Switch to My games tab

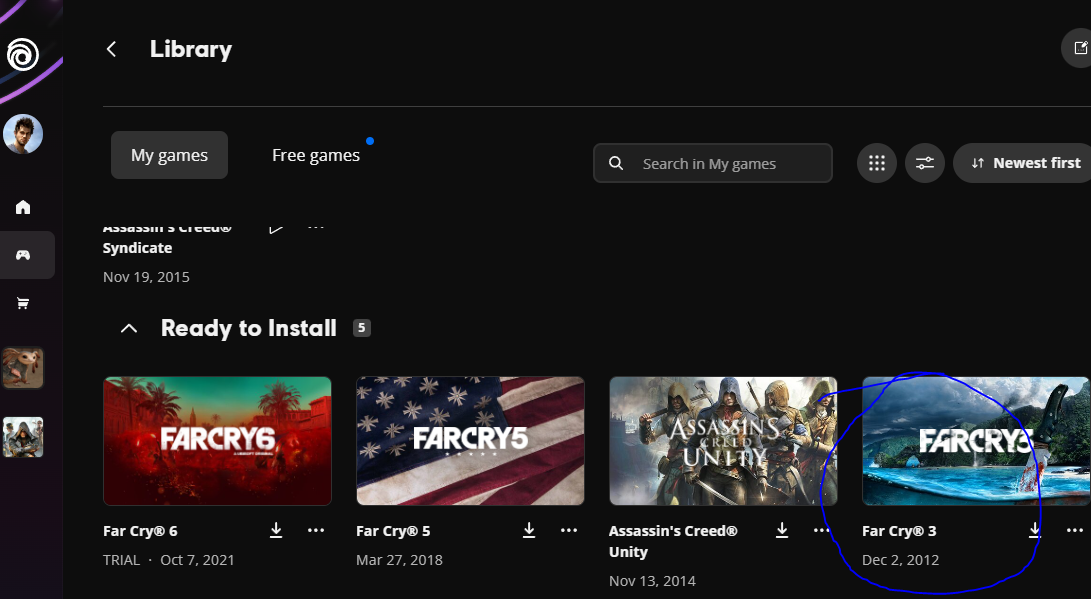[x=169, y=155]
